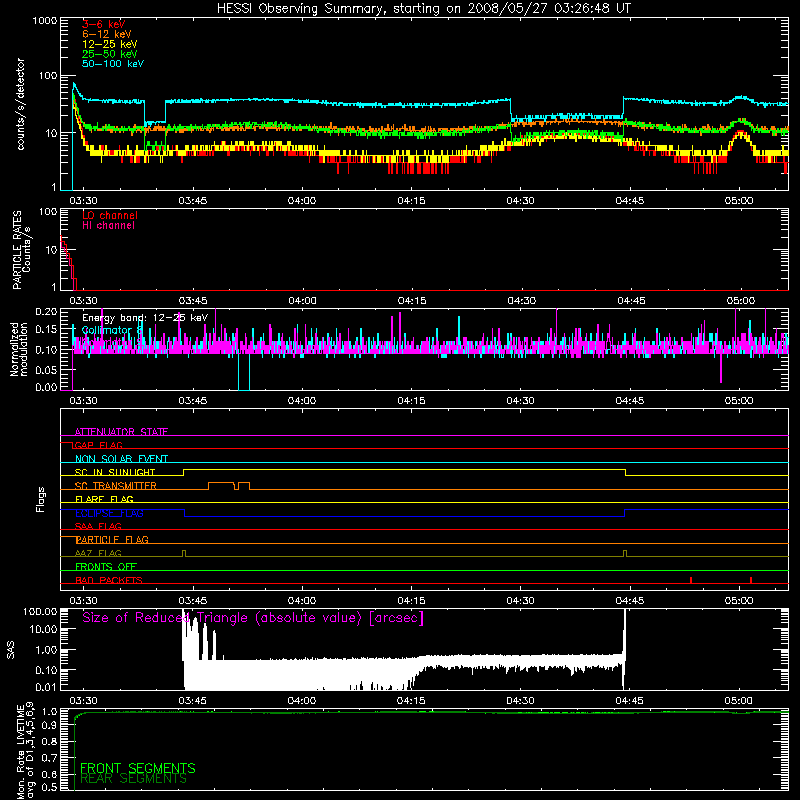Screen dimensions: 800x800
Task: Click the 'Energy band: 12-25 keV' label
Action: [x=145, y=318]
